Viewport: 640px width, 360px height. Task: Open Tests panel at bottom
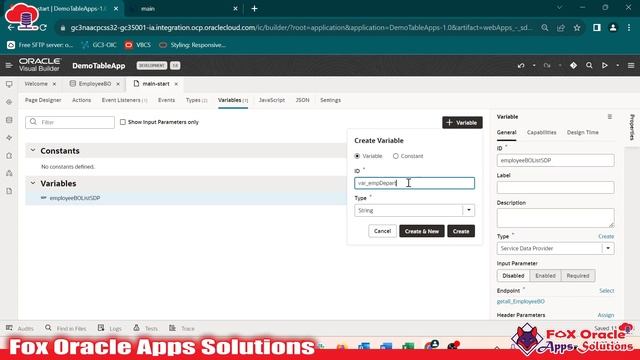[146, 328]
